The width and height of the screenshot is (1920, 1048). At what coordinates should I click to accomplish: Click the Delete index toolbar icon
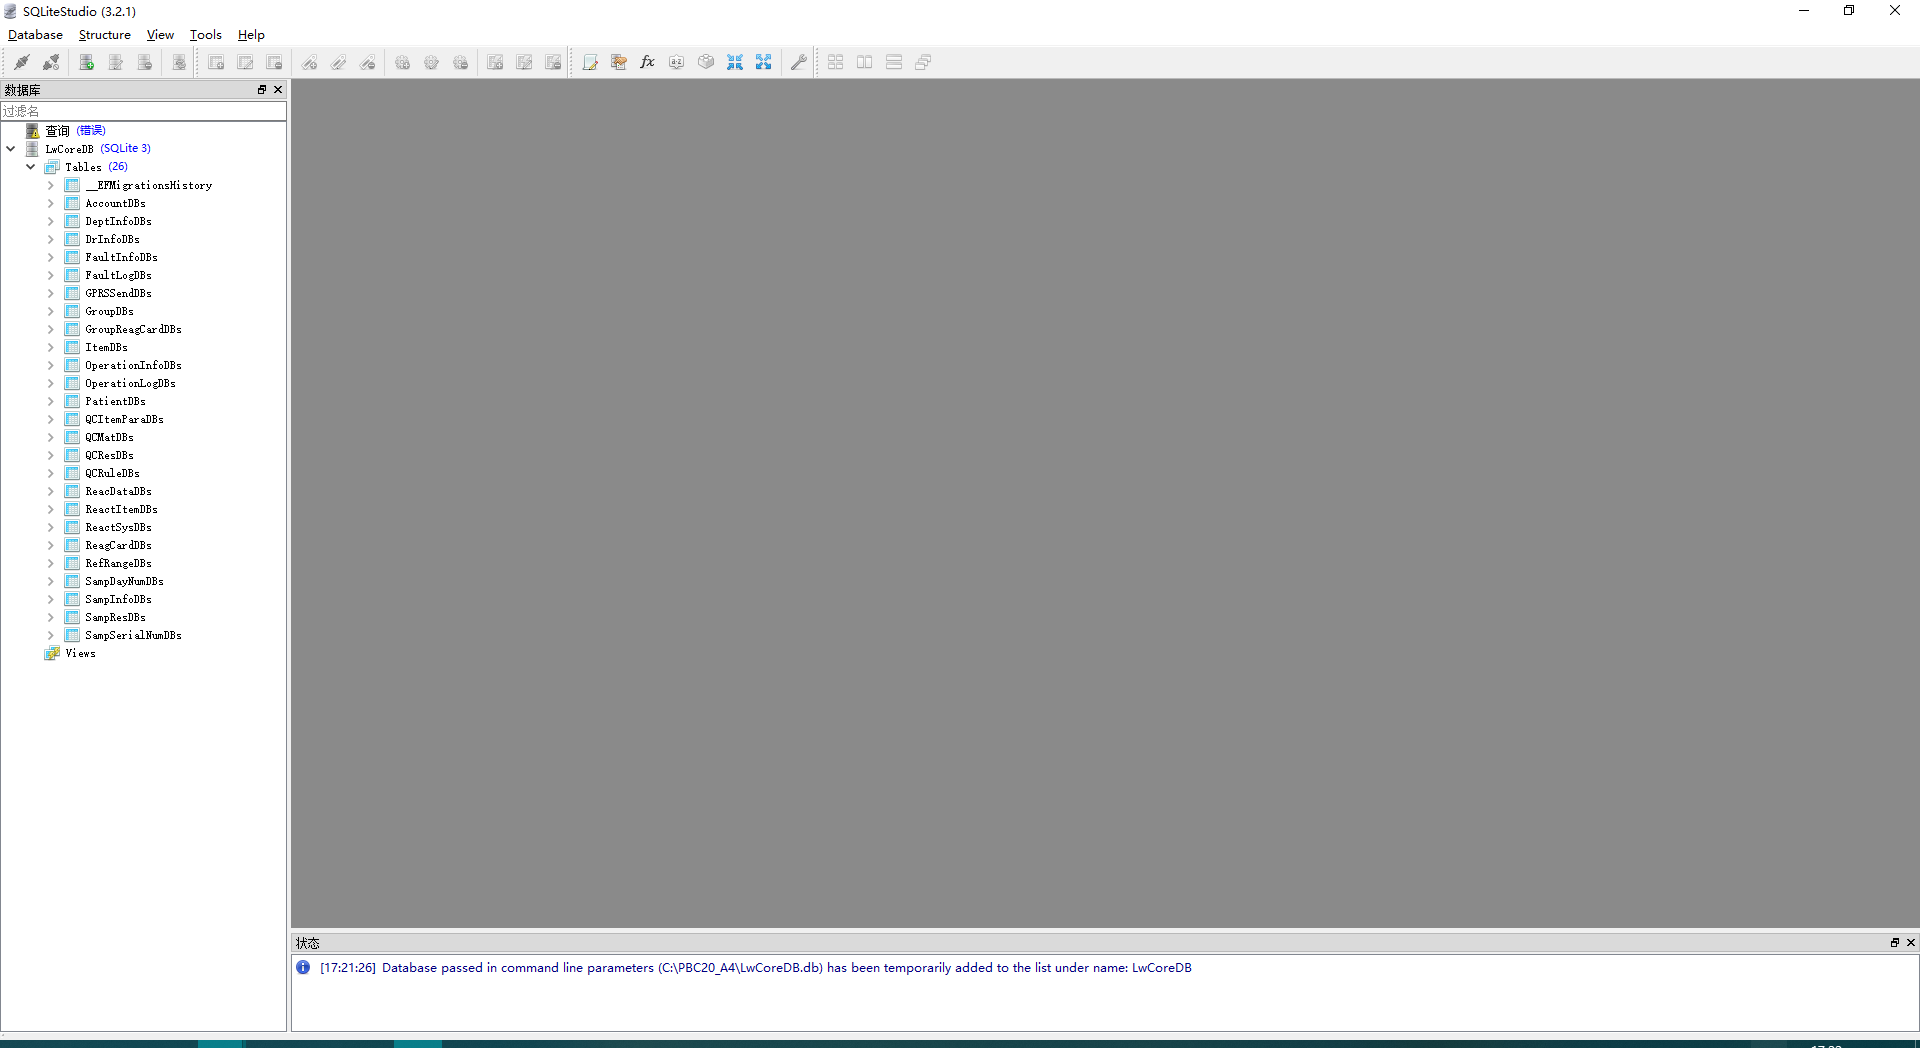click(x=368, y=62)
